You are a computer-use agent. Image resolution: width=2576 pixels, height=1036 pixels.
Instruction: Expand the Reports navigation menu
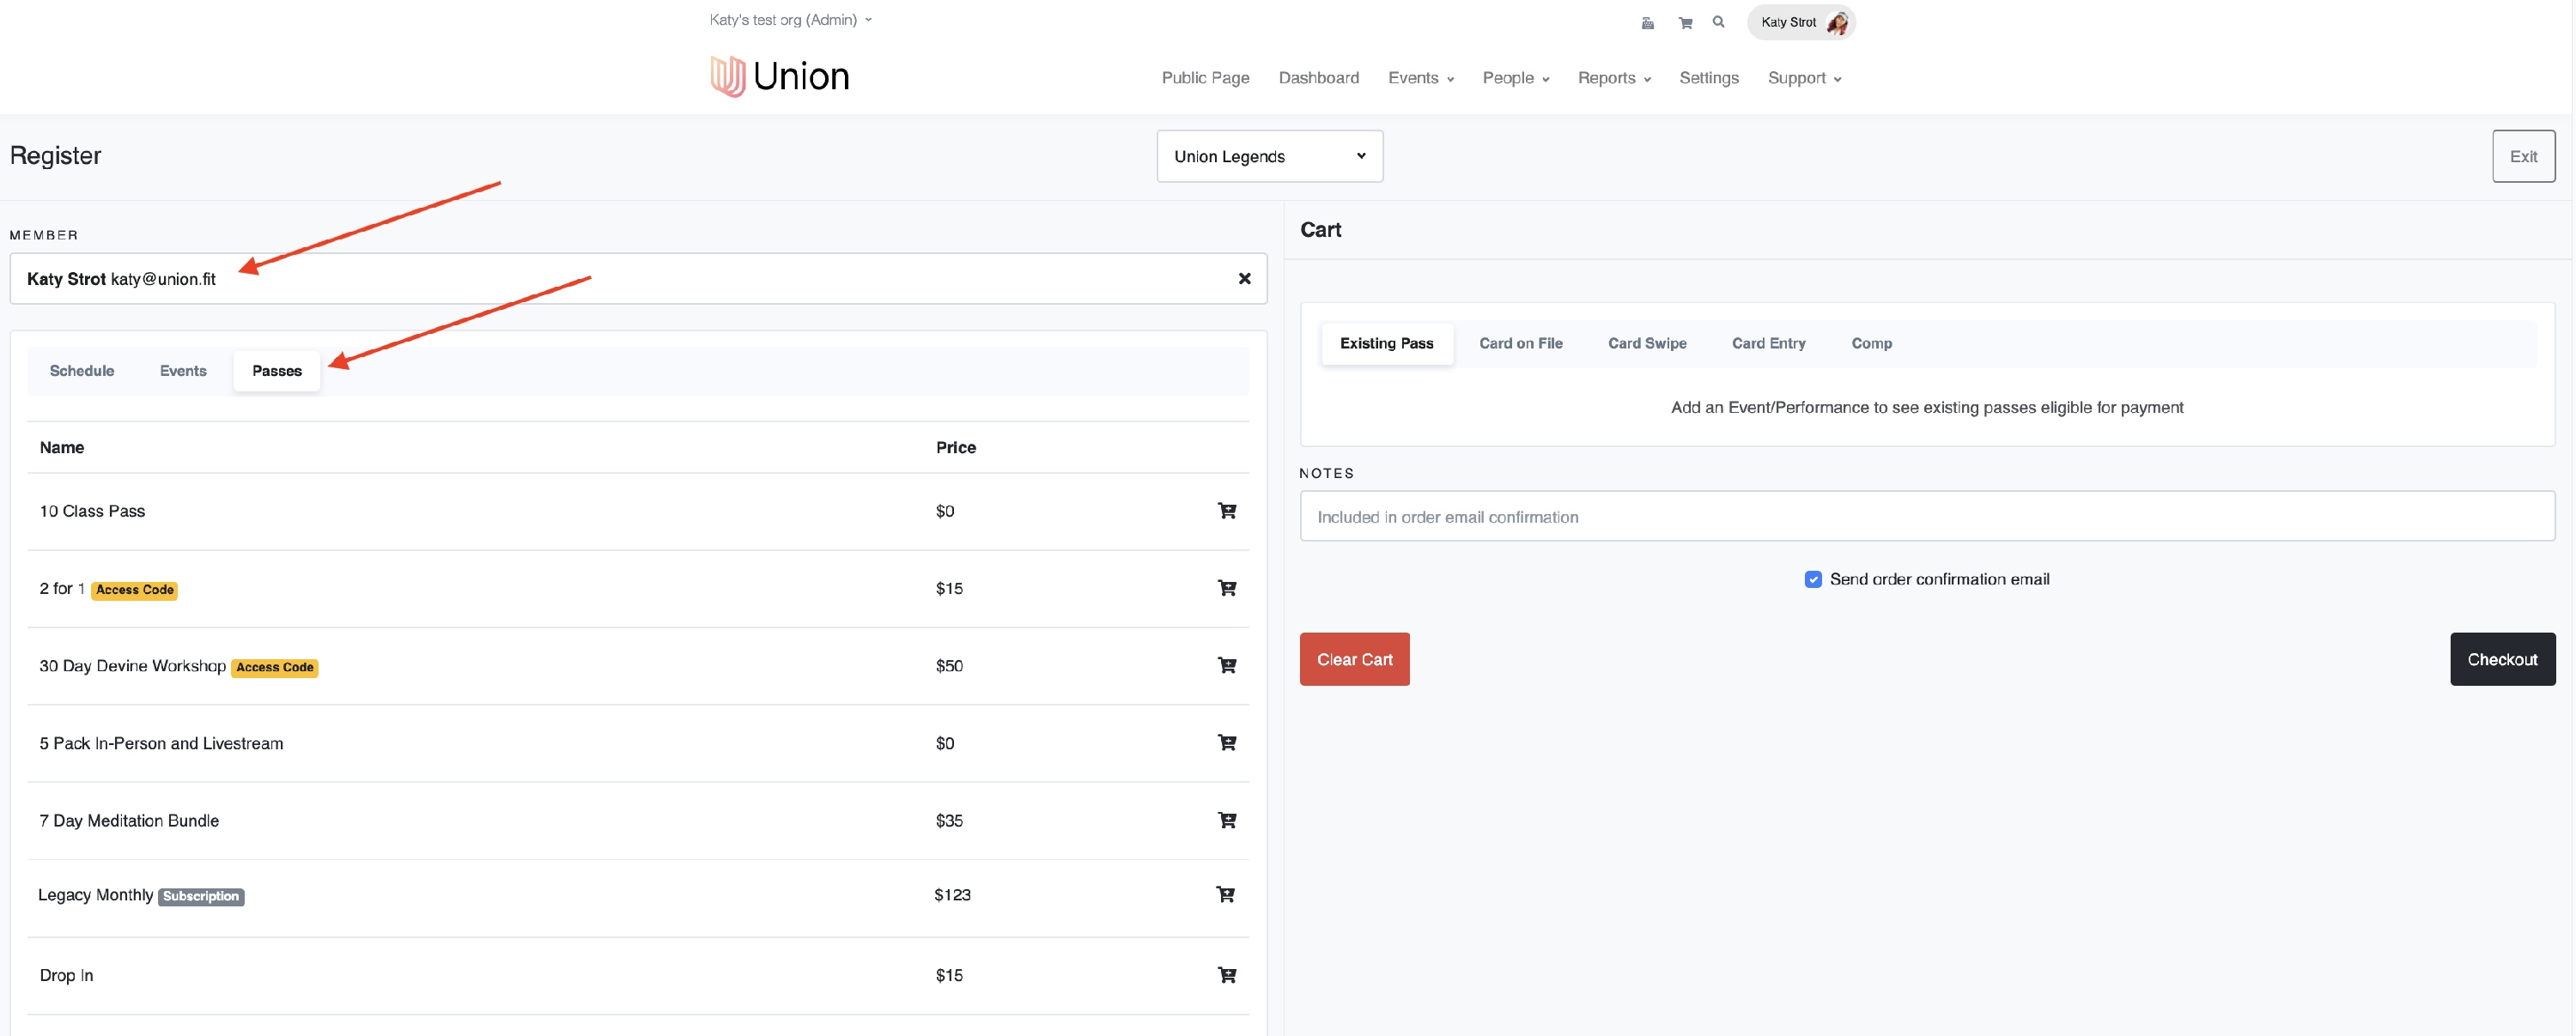[x=1613, y=78]
